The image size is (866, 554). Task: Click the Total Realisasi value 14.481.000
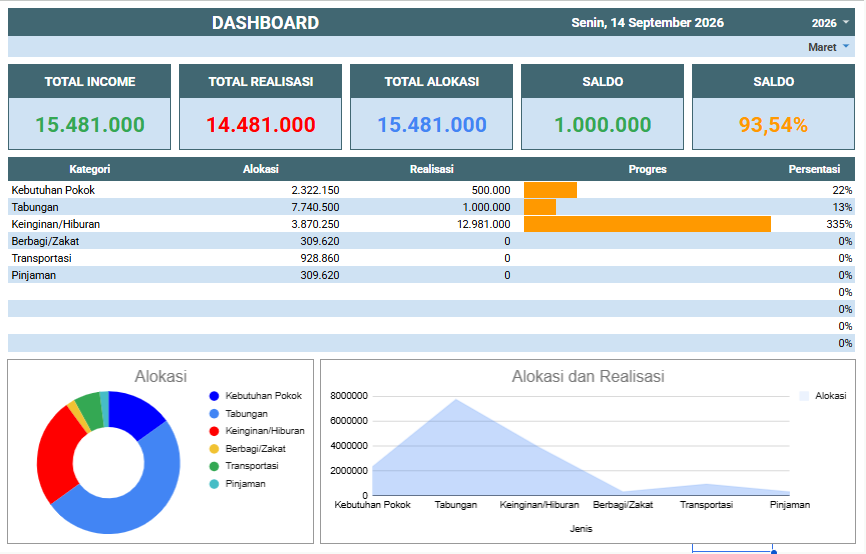[261, 124]
